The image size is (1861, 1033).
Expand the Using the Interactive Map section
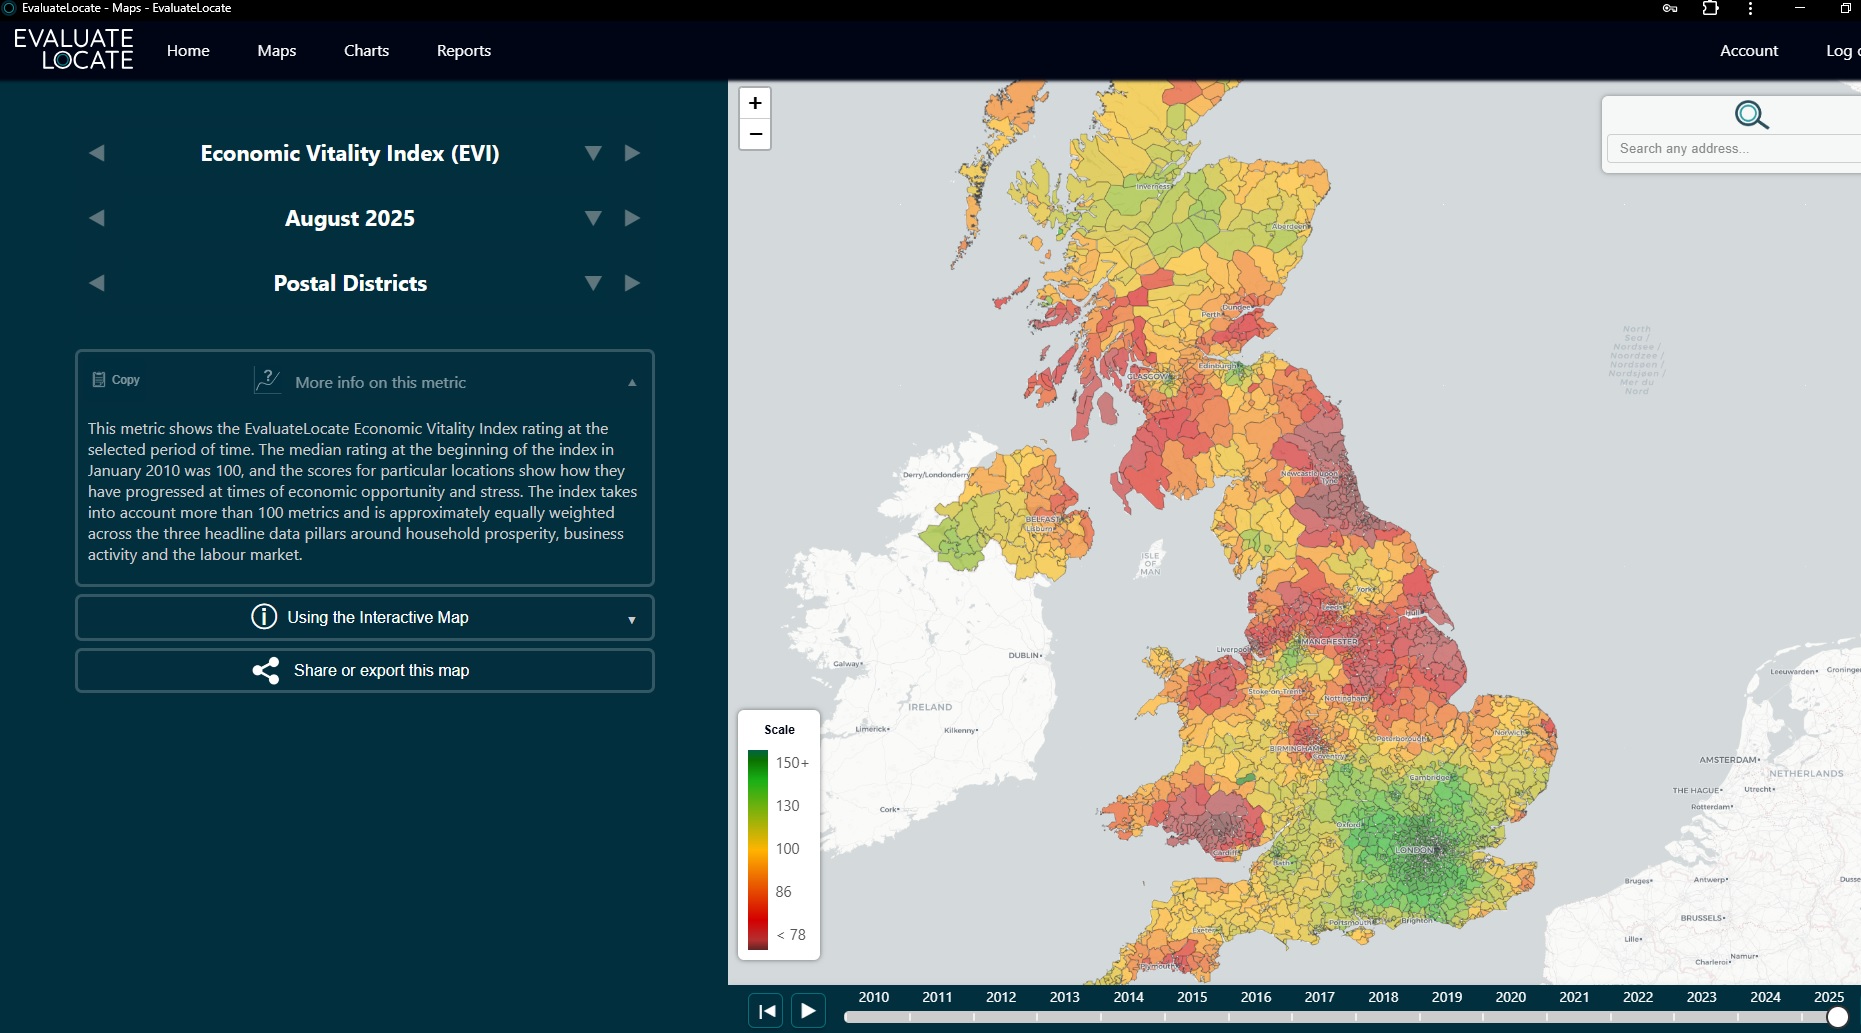pos(632,620)
